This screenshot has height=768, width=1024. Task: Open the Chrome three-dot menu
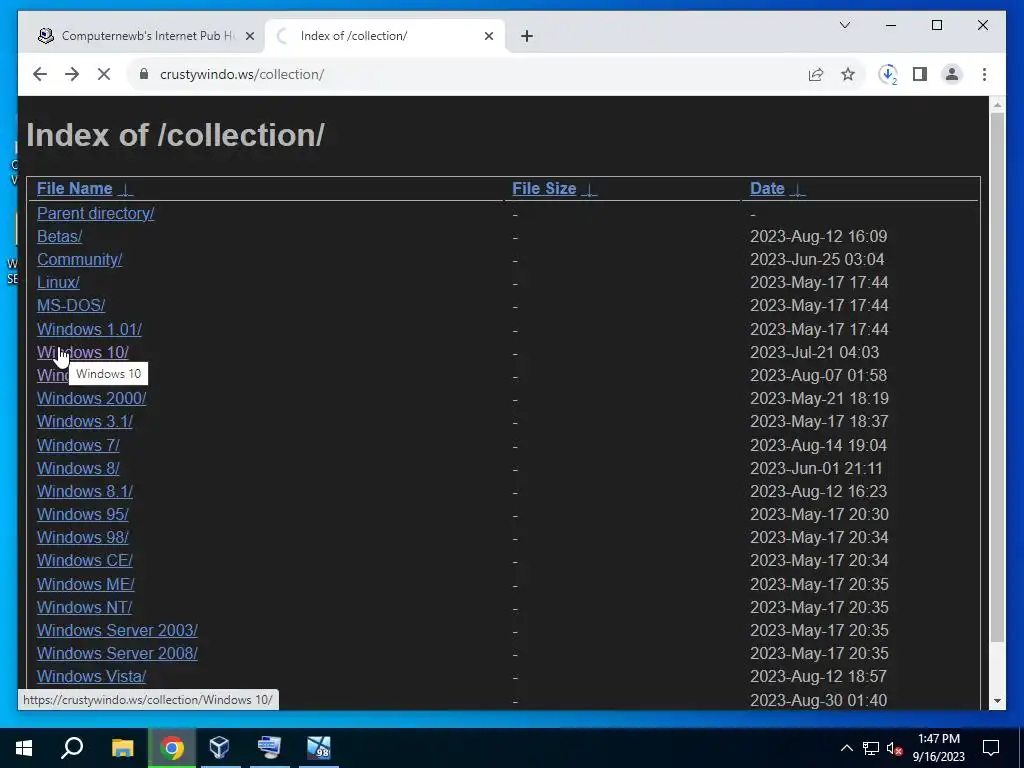pos(984,74)
